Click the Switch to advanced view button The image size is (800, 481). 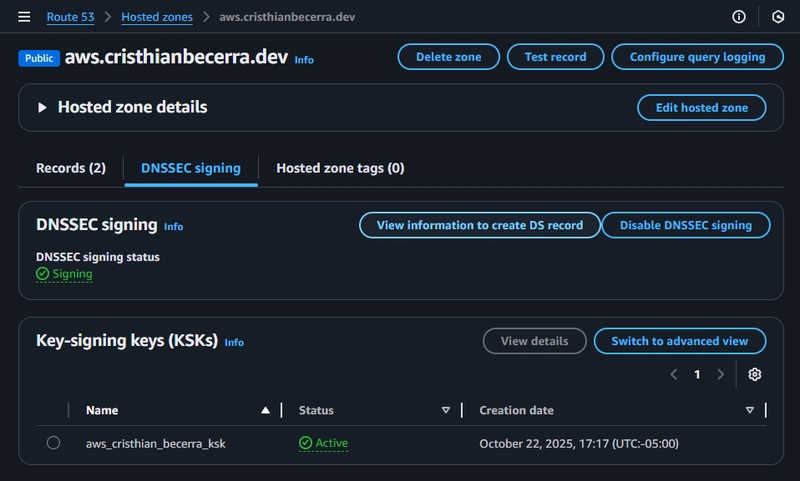(679, 341)
